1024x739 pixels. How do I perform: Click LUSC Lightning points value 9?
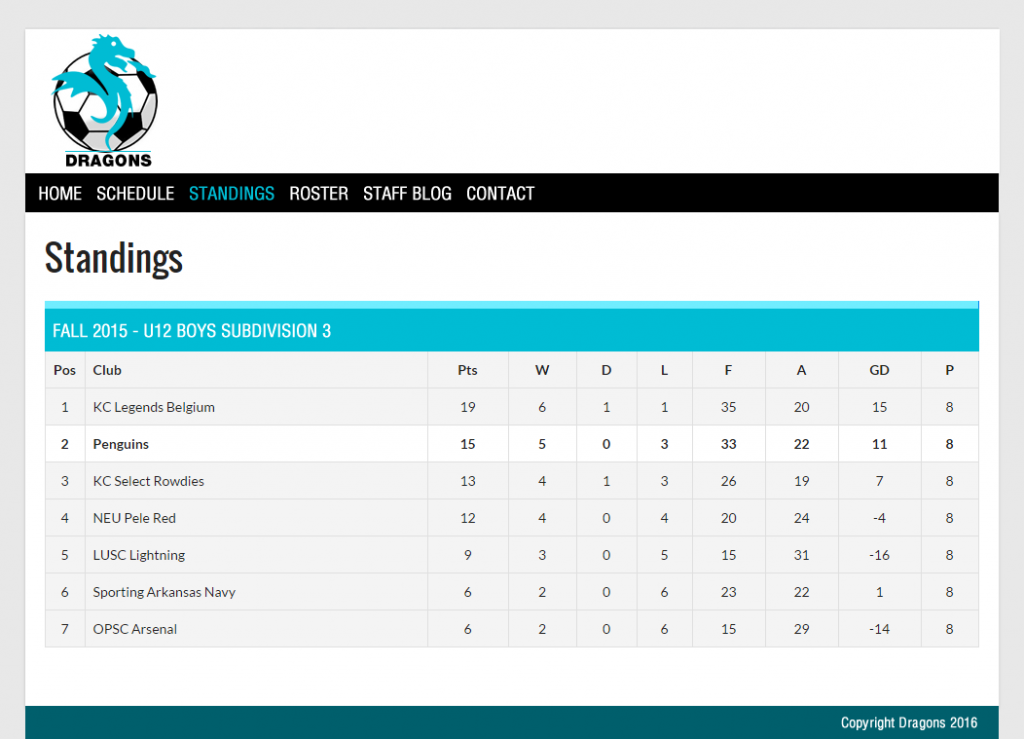468,556
